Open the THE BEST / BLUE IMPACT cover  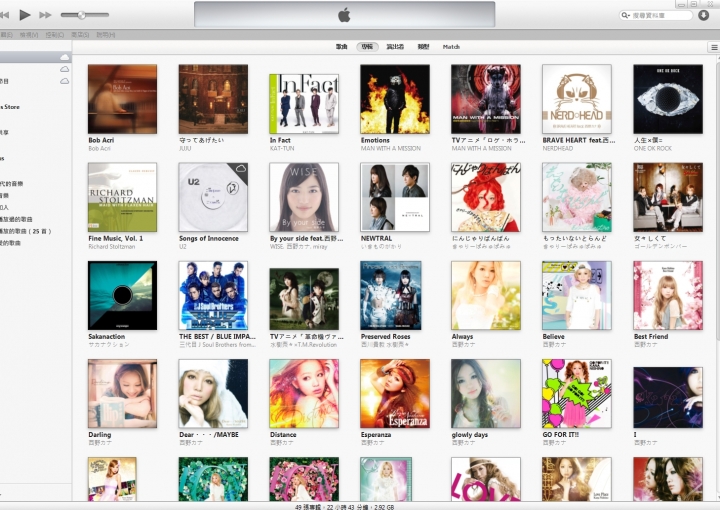213,296
